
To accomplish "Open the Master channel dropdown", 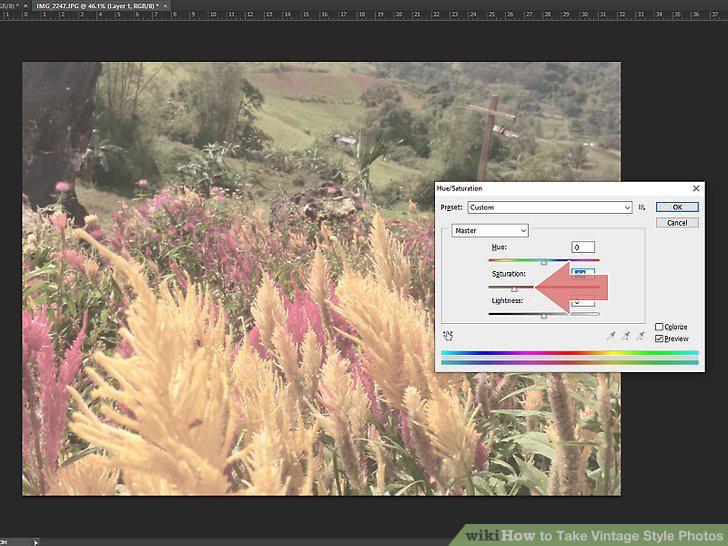I will pos(490,231).
